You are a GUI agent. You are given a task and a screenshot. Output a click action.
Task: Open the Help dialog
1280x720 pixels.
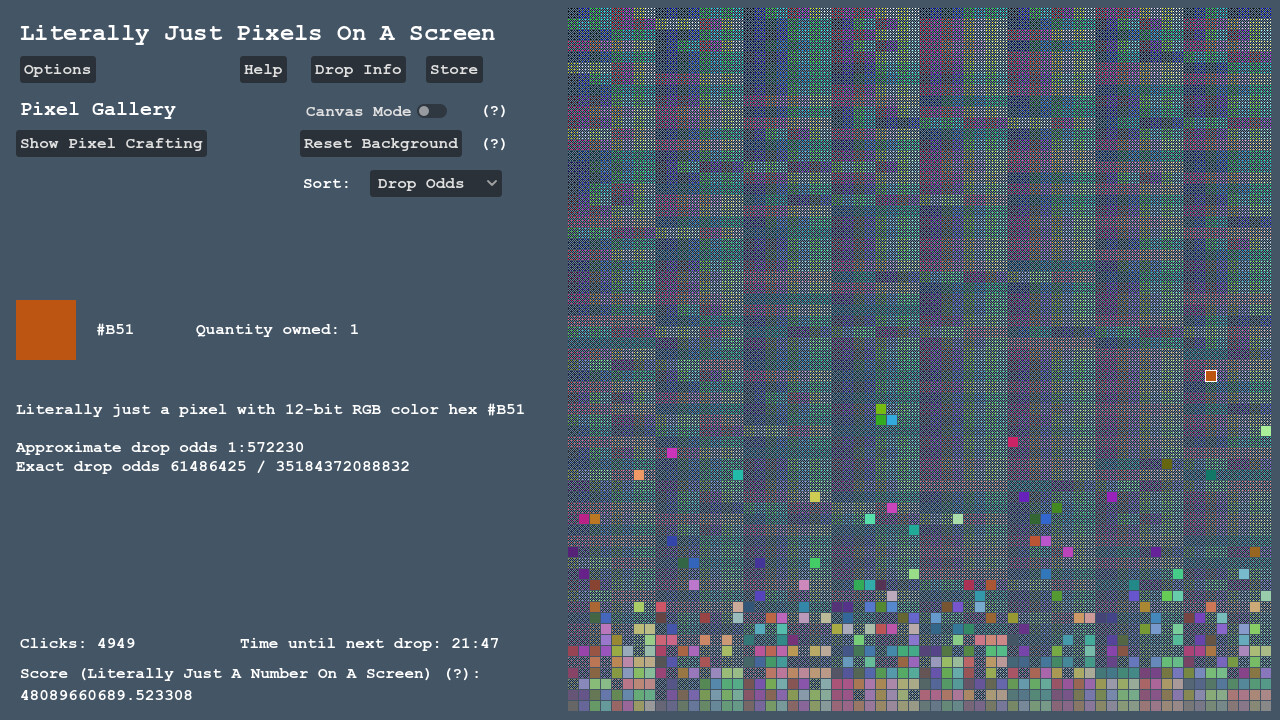(263, 69)
